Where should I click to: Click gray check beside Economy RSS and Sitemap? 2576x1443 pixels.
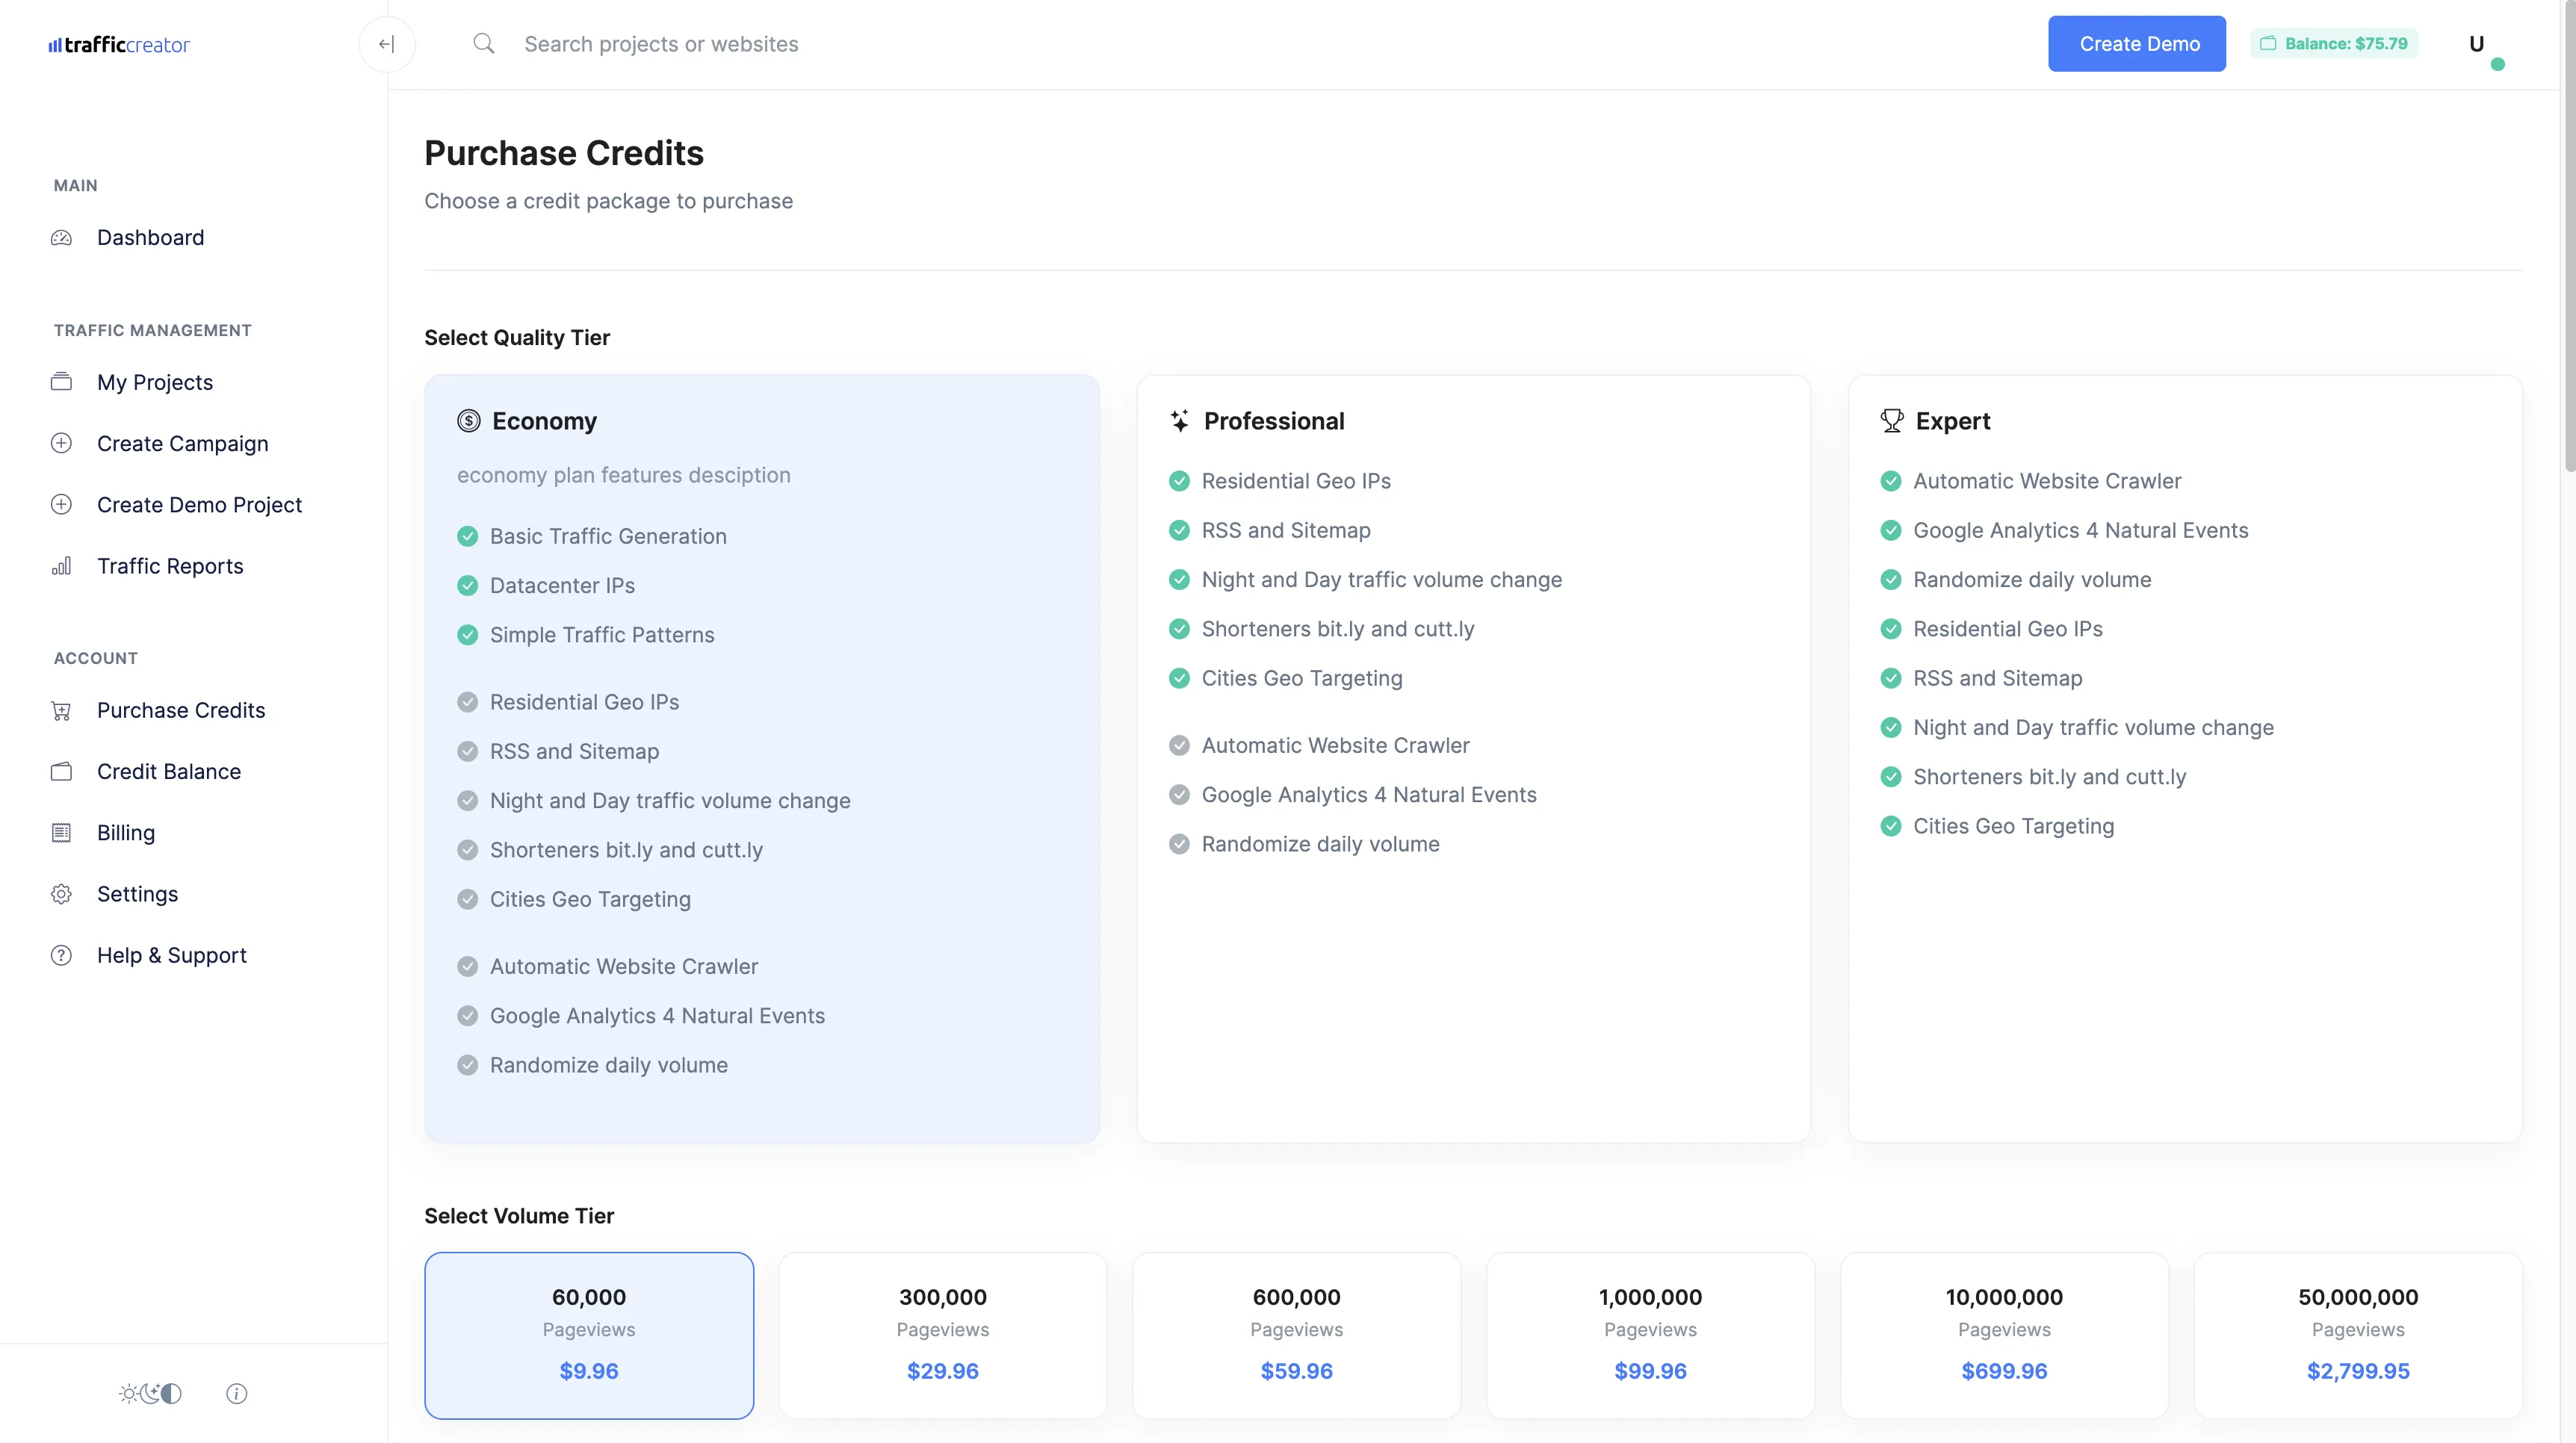pyautogui.click(x=468, y=752)
